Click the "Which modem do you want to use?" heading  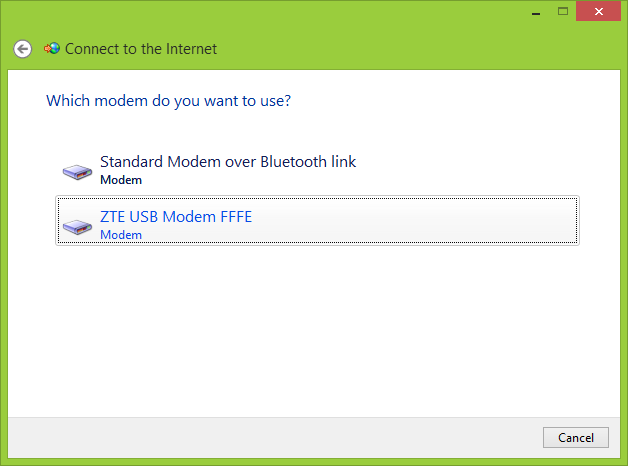176,101
